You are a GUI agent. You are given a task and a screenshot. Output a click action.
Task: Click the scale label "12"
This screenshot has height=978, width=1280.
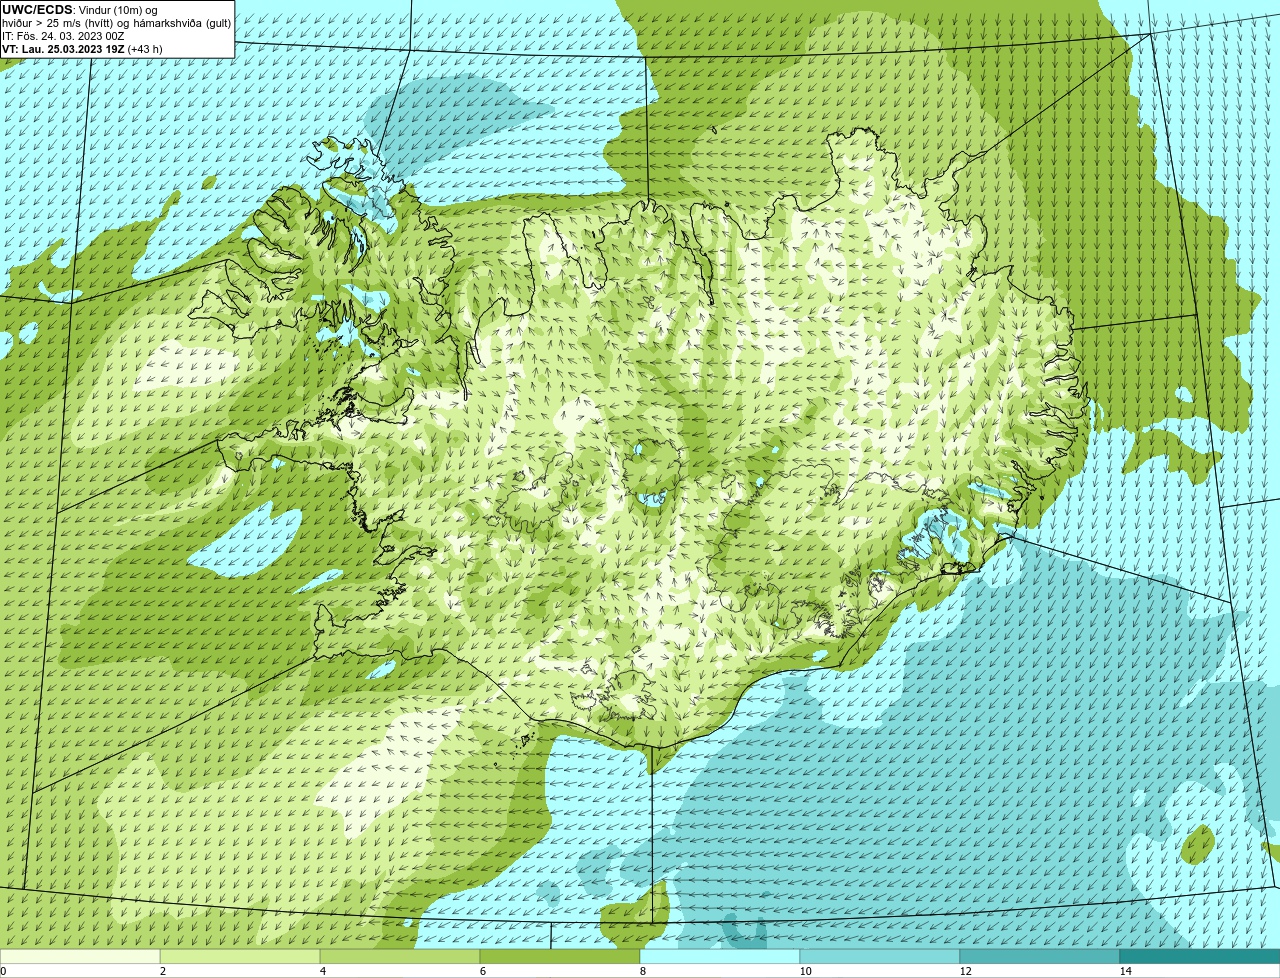click(965, 971)
